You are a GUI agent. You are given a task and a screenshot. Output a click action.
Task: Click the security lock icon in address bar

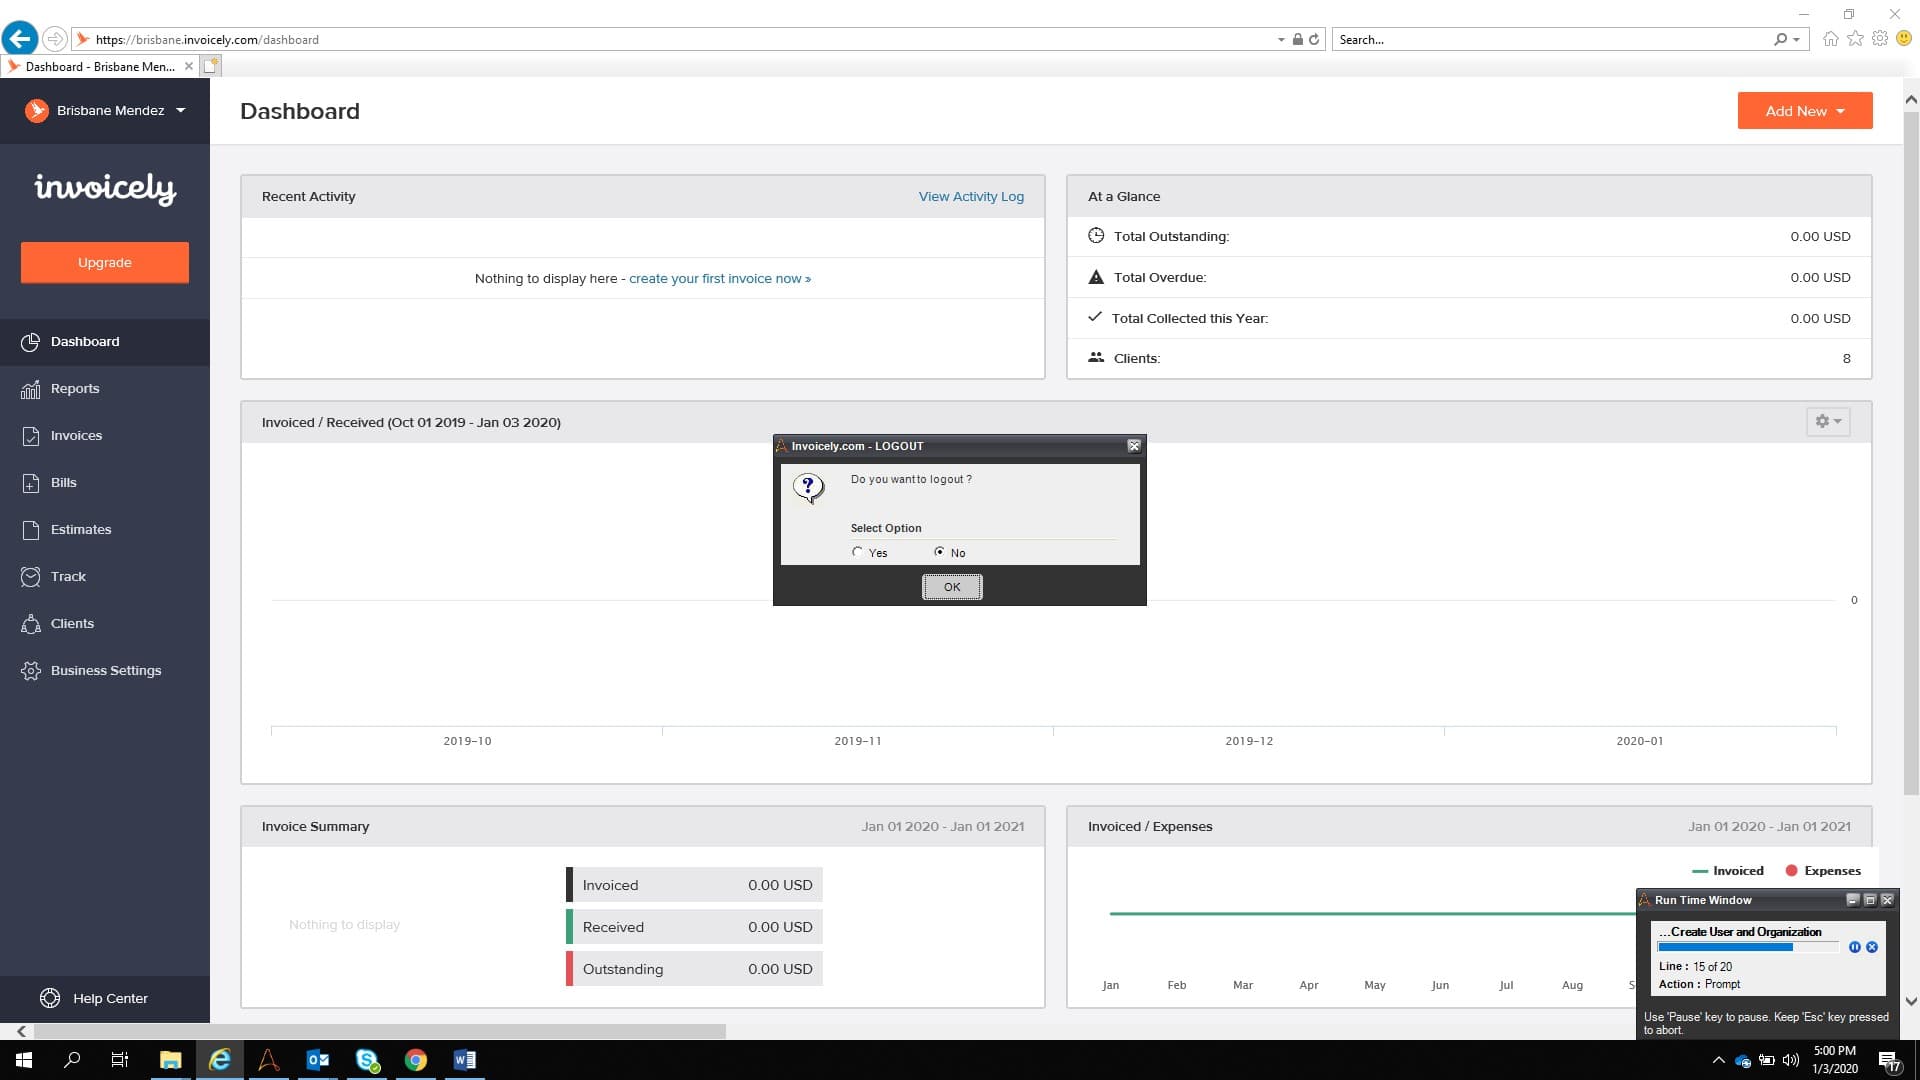click(x=1297, y=40)
